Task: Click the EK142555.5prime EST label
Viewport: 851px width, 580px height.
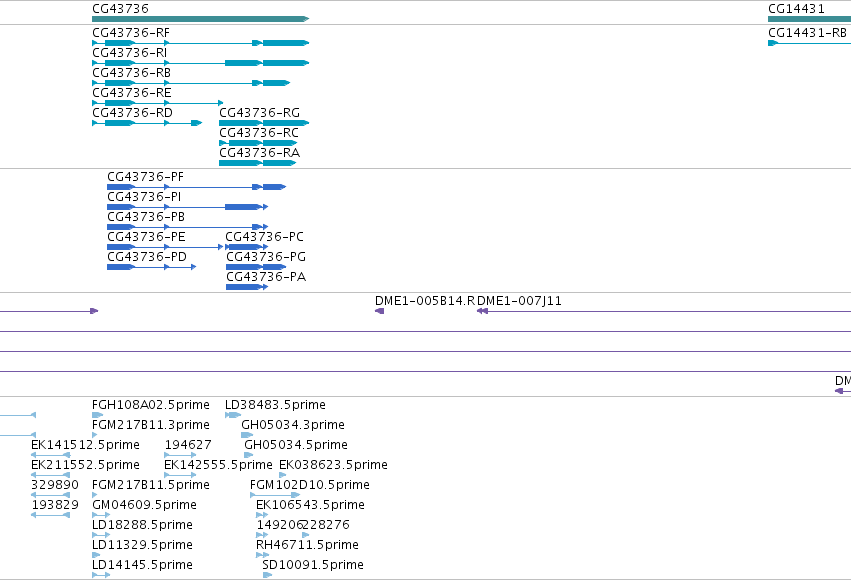Action: pyautogui.click(x=218, y=465)
